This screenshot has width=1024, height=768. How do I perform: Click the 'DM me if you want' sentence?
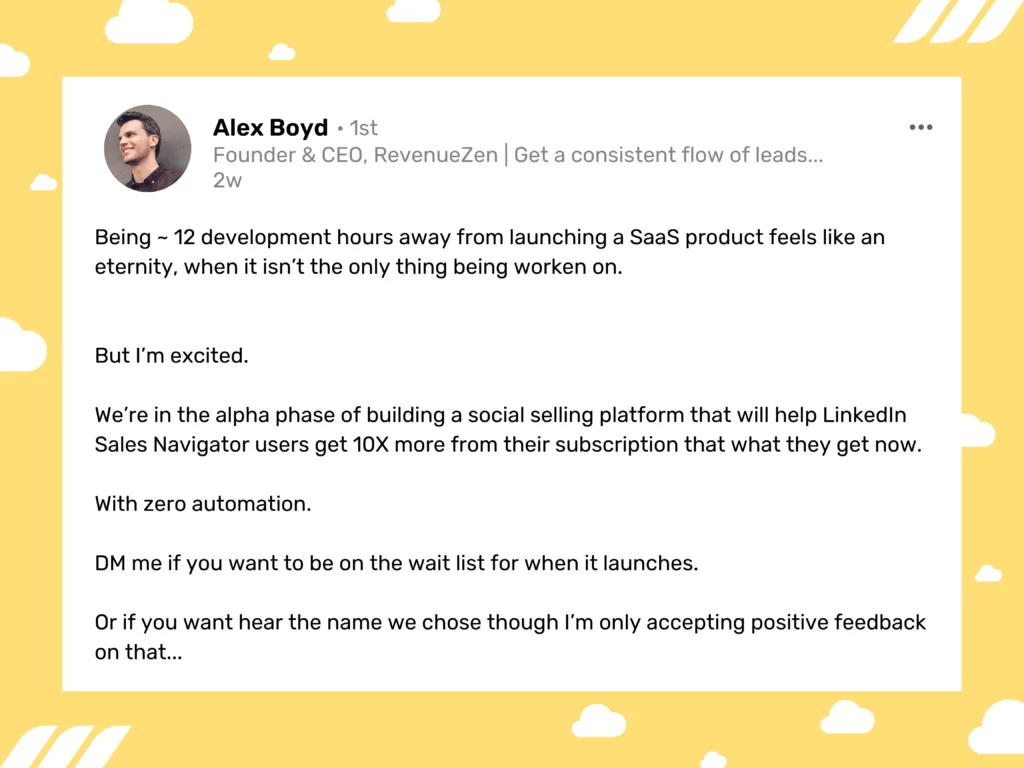tap(396, 563)
